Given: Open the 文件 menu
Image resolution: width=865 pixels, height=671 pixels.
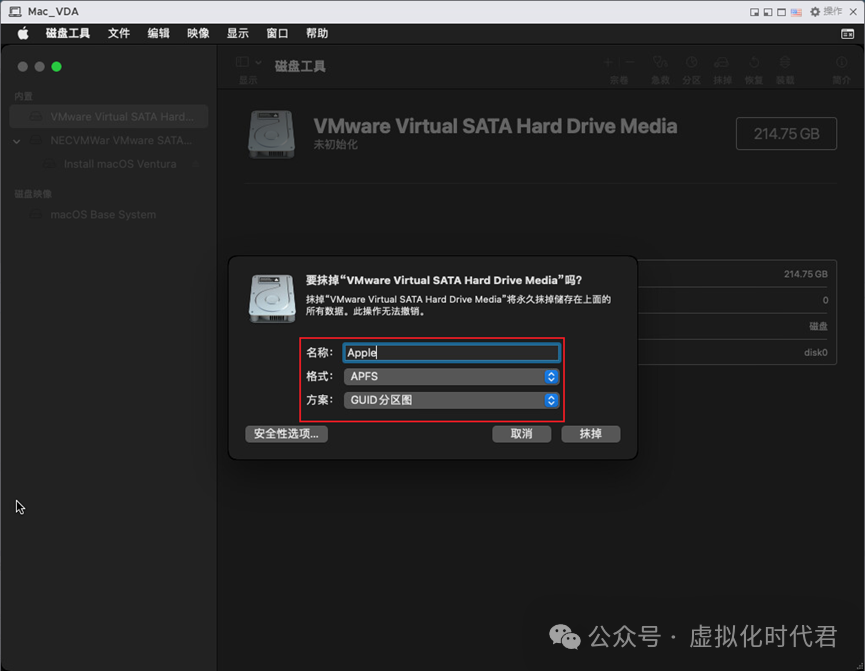Looking at the screenshot, I should point(119,34).
